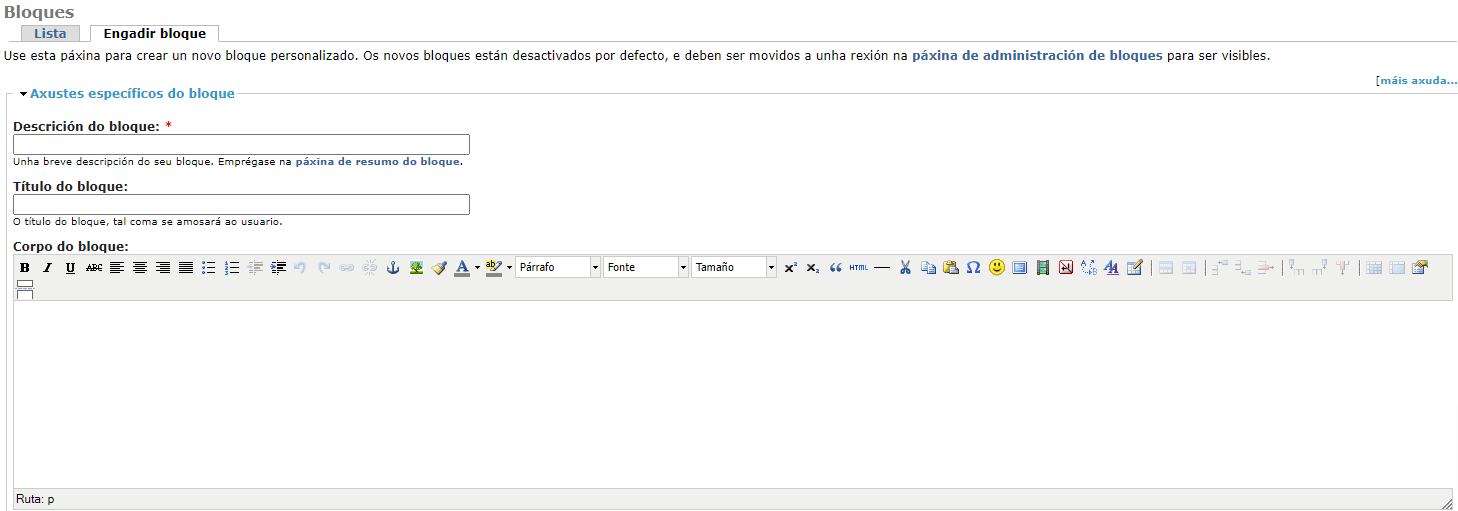
Task: Toggle fullscreen editor mode
Action: pos(1020,267)
